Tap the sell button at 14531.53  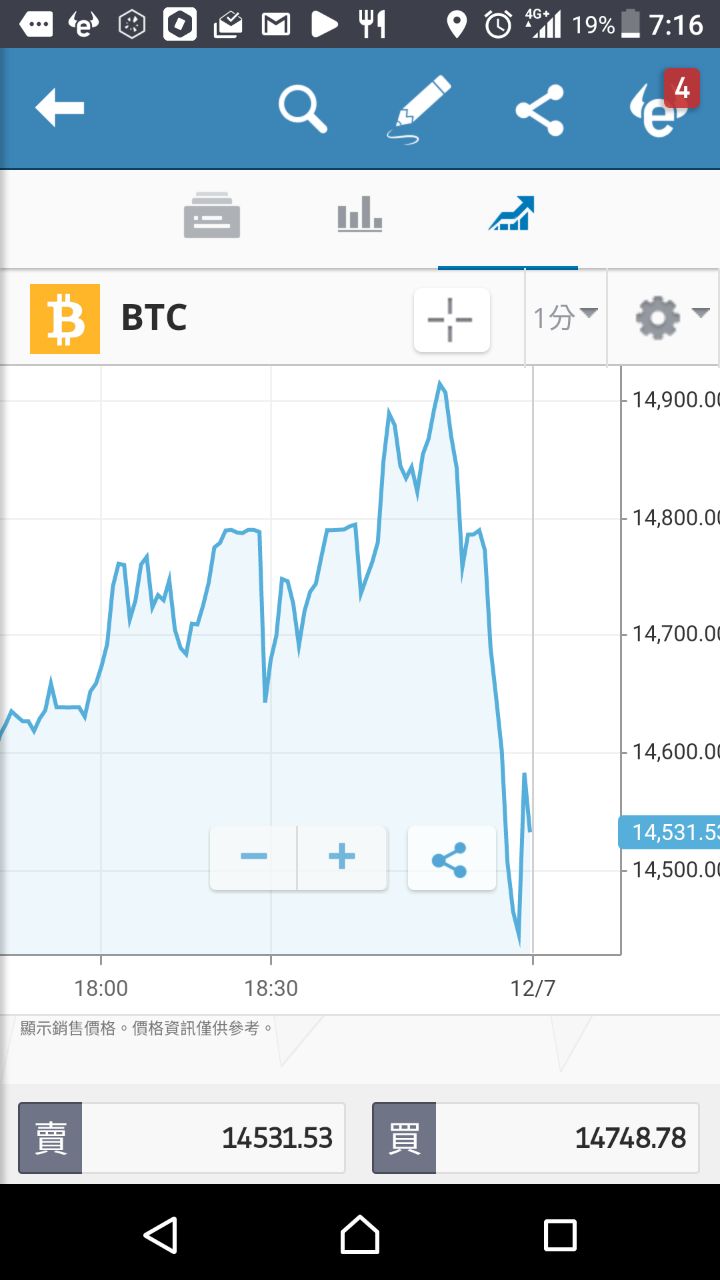click(x=182, y=1137)
